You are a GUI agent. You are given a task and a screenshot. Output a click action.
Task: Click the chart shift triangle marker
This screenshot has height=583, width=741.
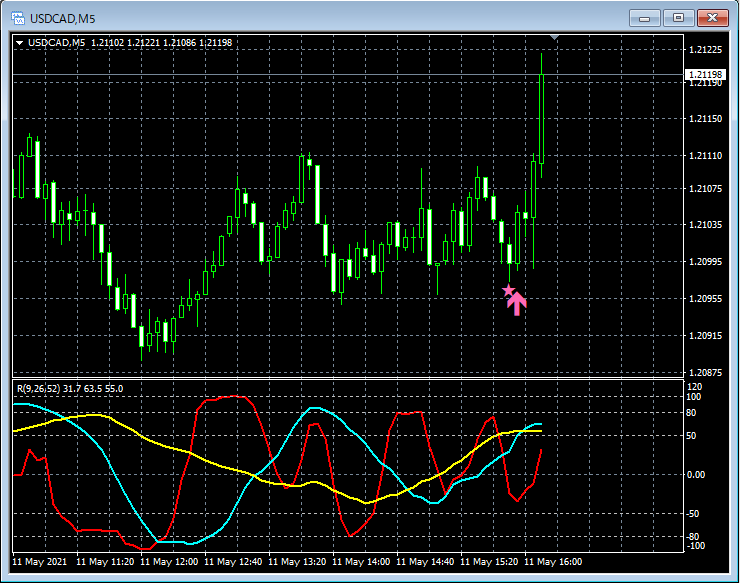[554, 37]
